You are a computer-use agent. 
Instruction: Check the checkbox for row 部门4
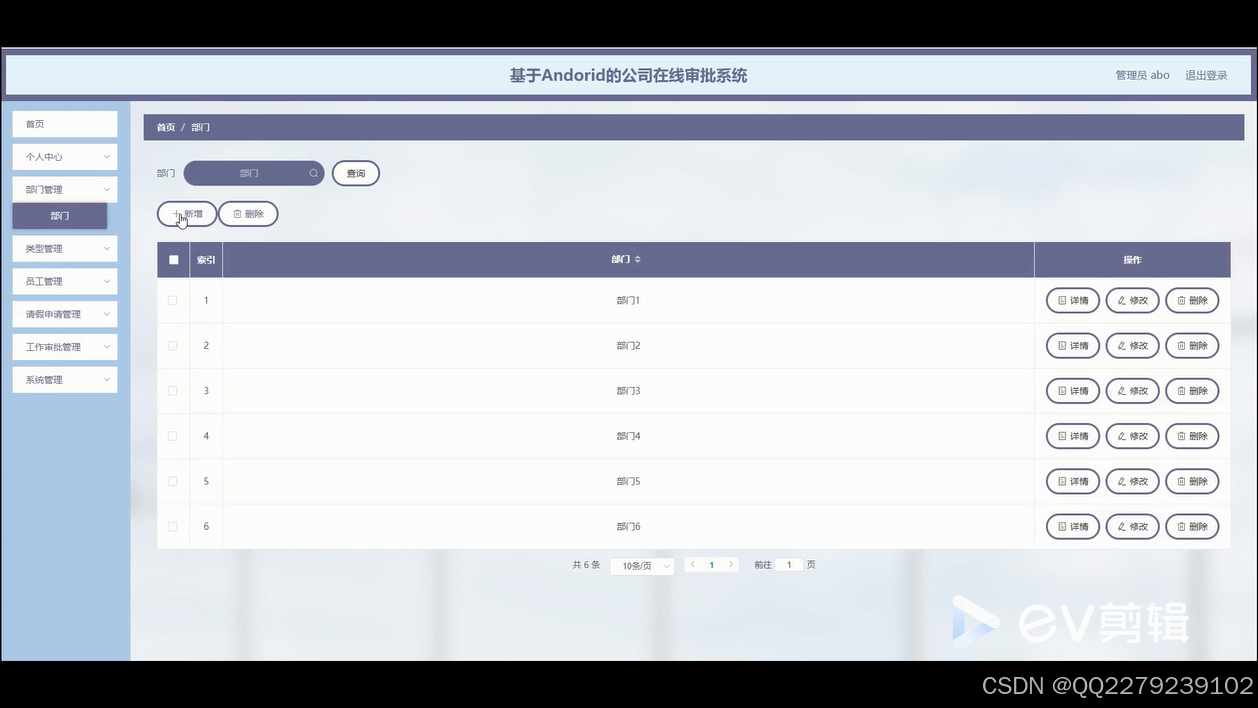click(x=172, y=435)
